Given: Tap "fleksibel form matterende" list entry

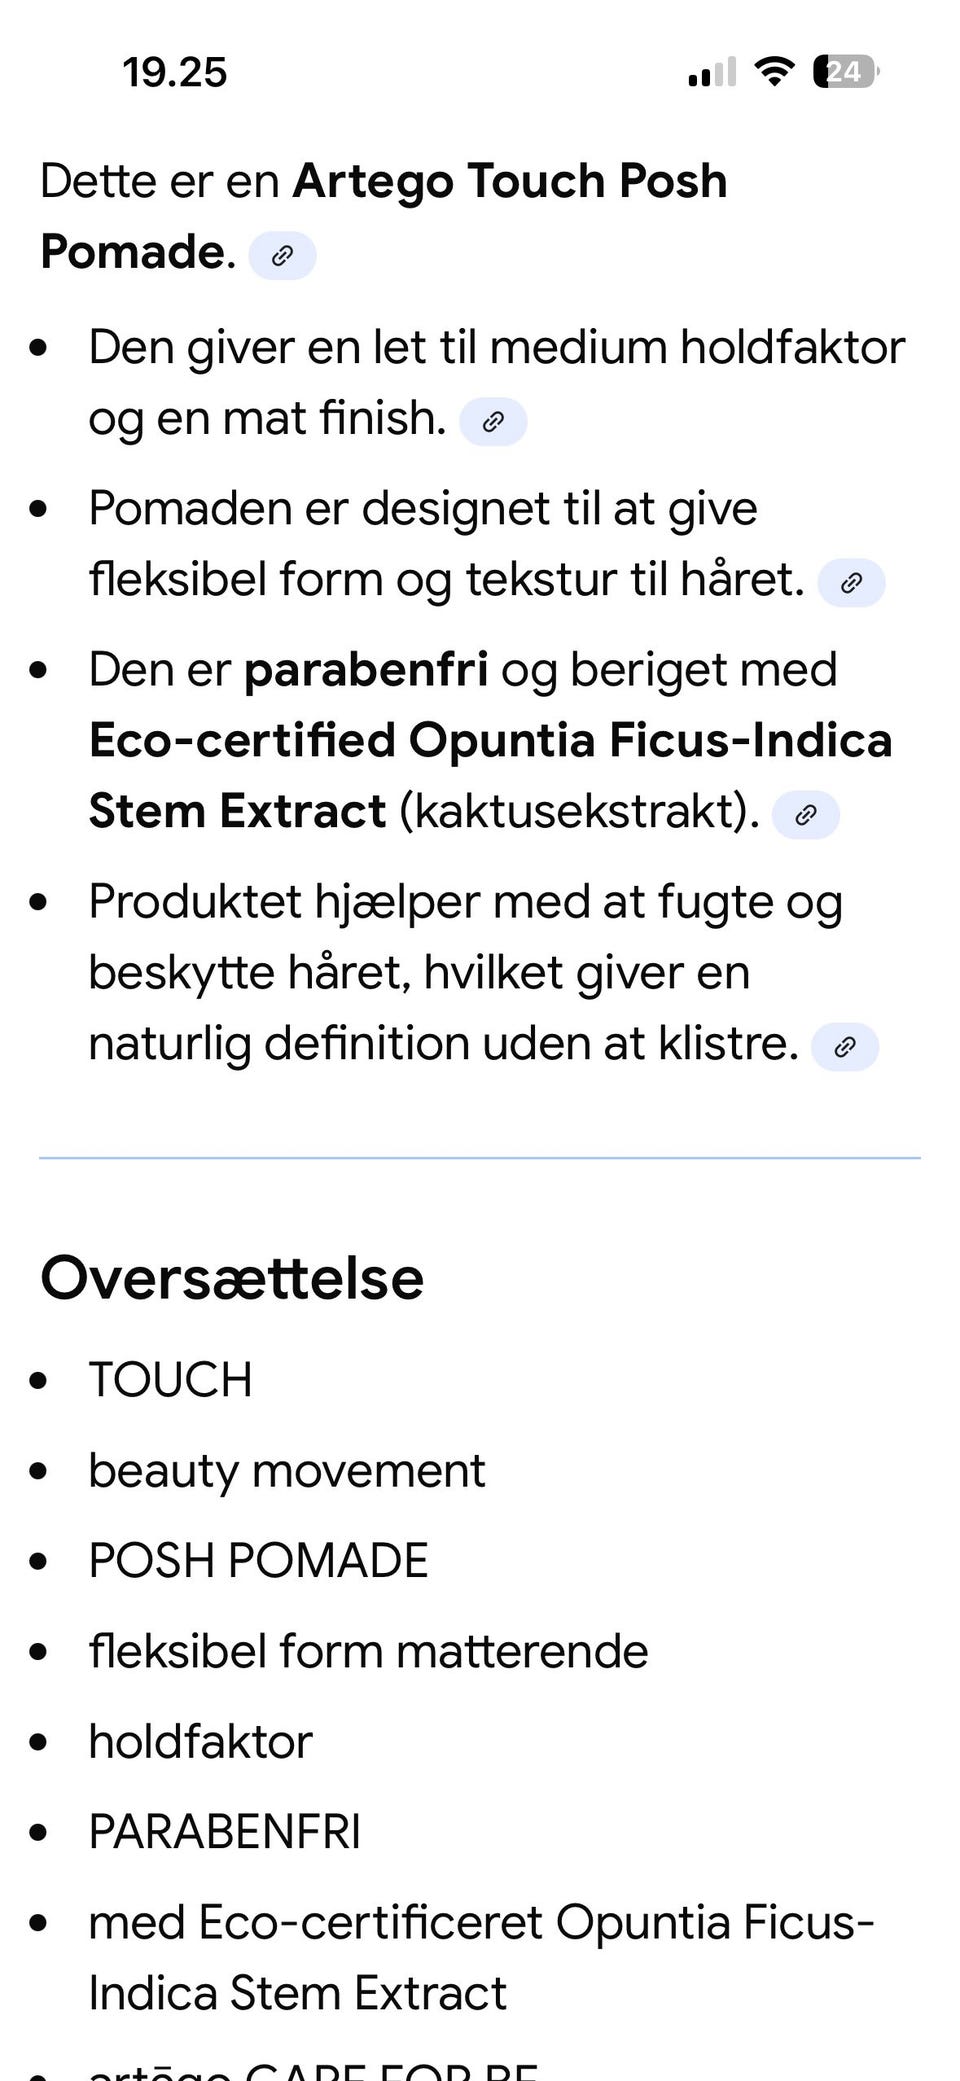Looking at the screenshot, I should (368, 1651).
